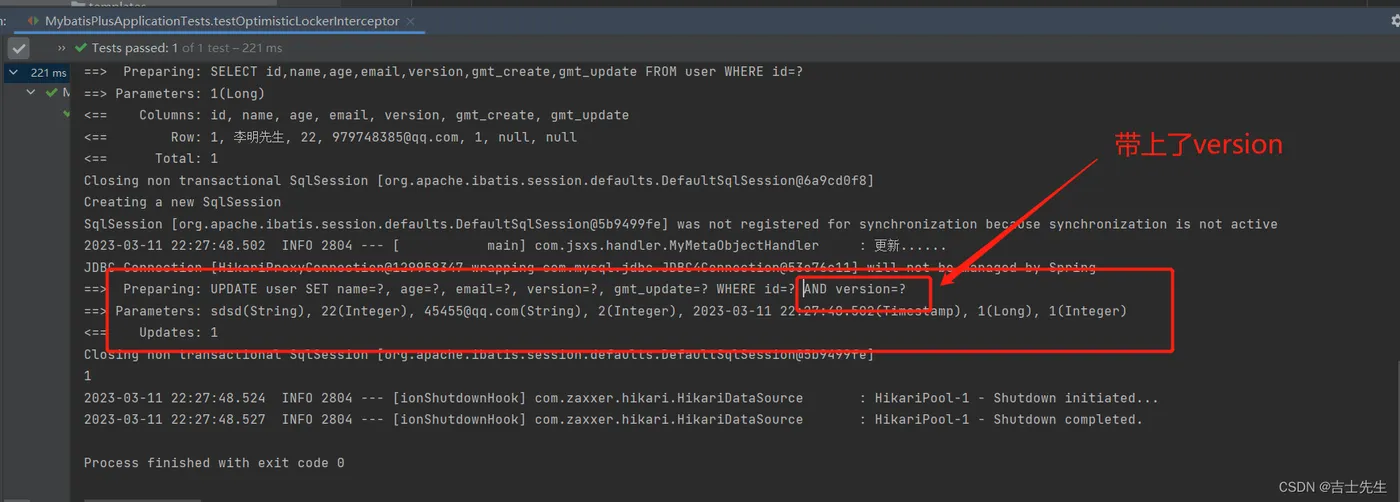Click the Row line with 979748385@qq.com
Image resolution: width=1400 pixels, height=502 pixels.
[x=330, y=137]
